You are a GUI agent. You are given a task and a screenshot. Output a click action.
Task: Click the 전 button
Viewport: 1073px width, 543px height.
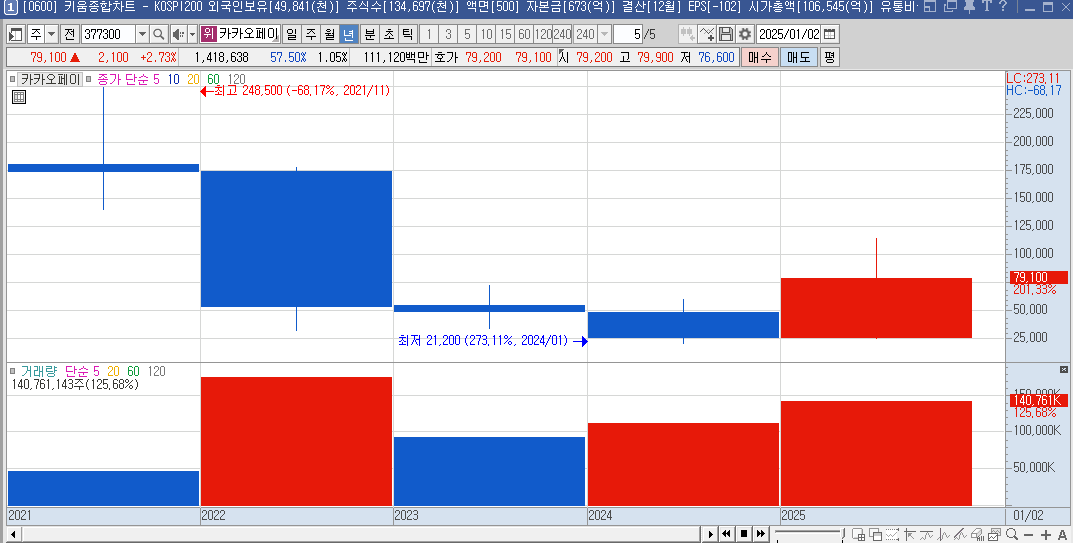[70, 34]
